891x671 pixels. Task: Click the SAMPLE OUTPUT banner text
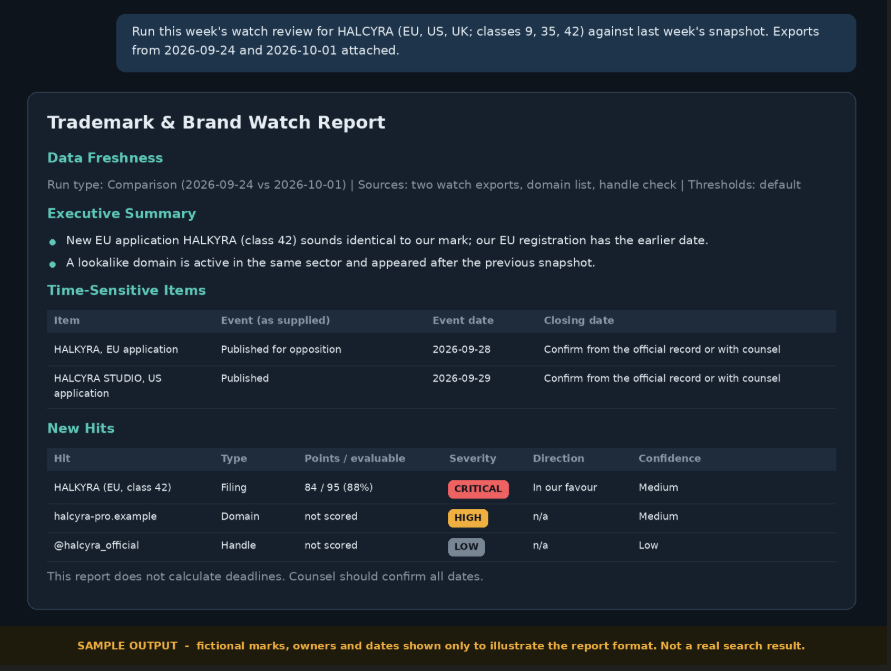(x=441, y=646)
